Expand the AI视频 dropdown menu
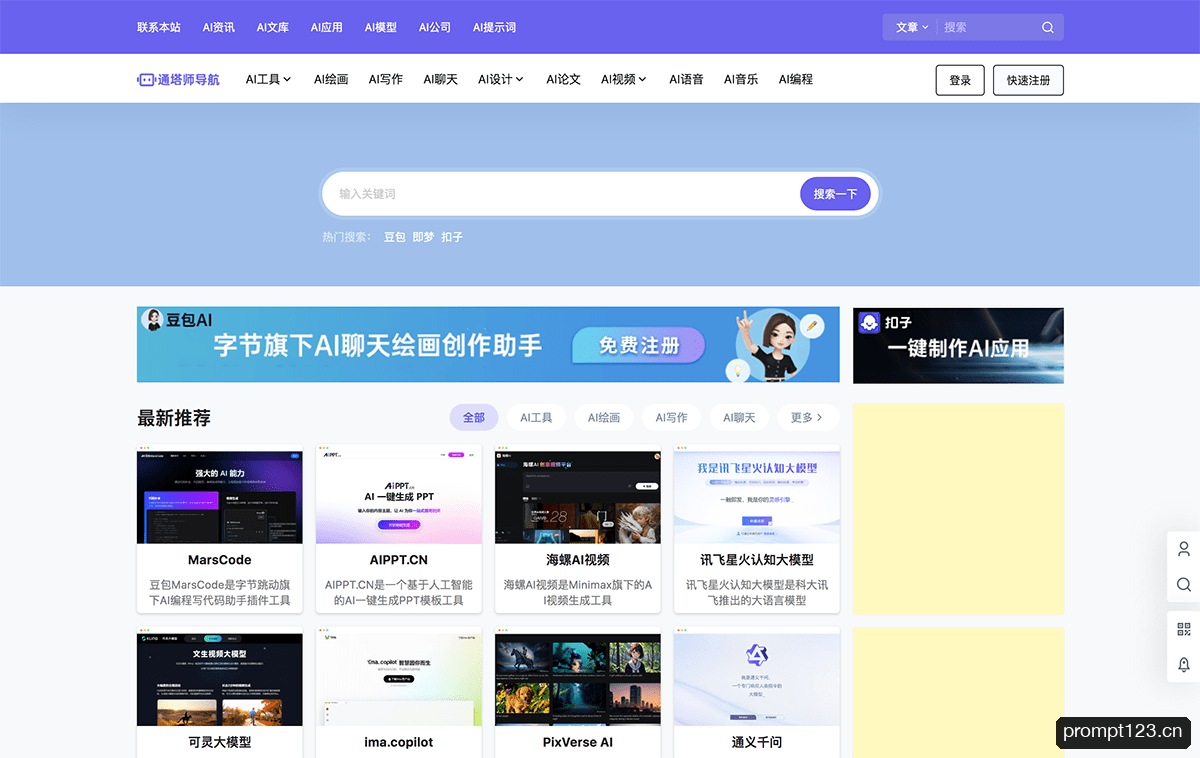Viewport: 1200px width, 758px height. (623, 79)
